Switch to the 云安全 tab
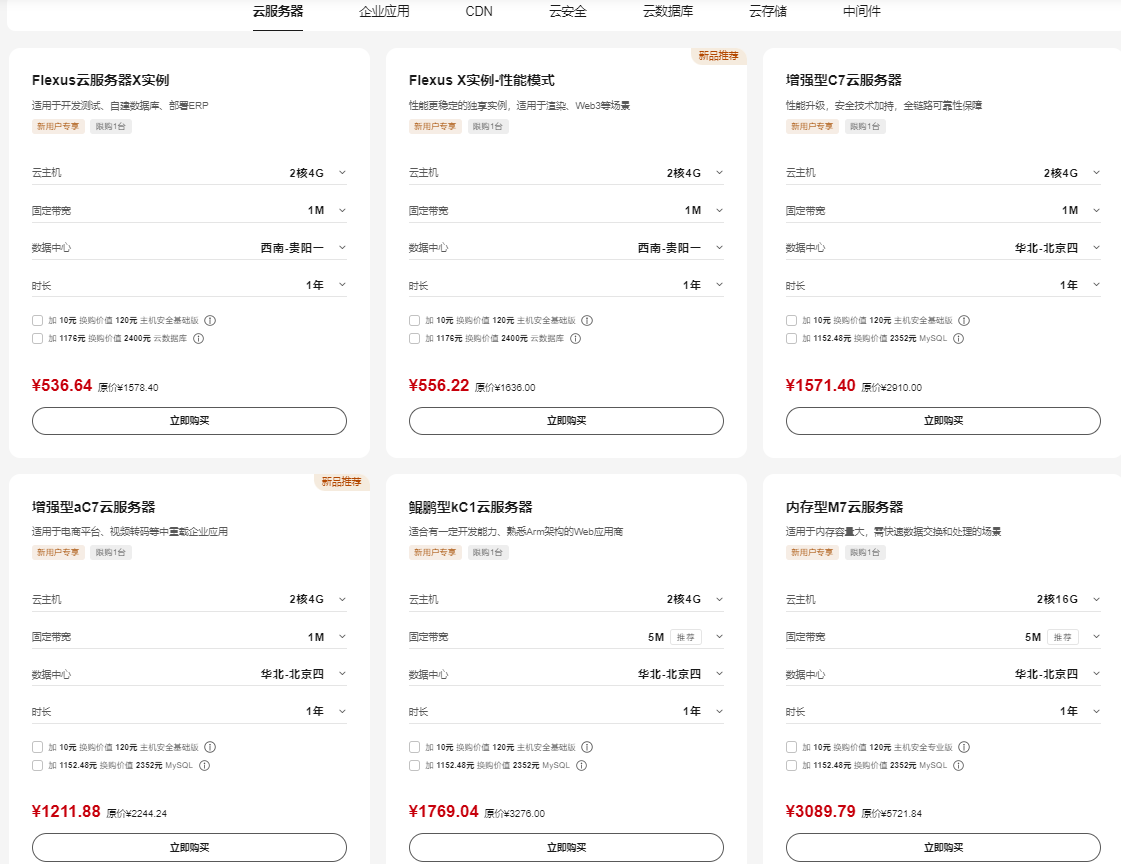 [x=568, y=11]
